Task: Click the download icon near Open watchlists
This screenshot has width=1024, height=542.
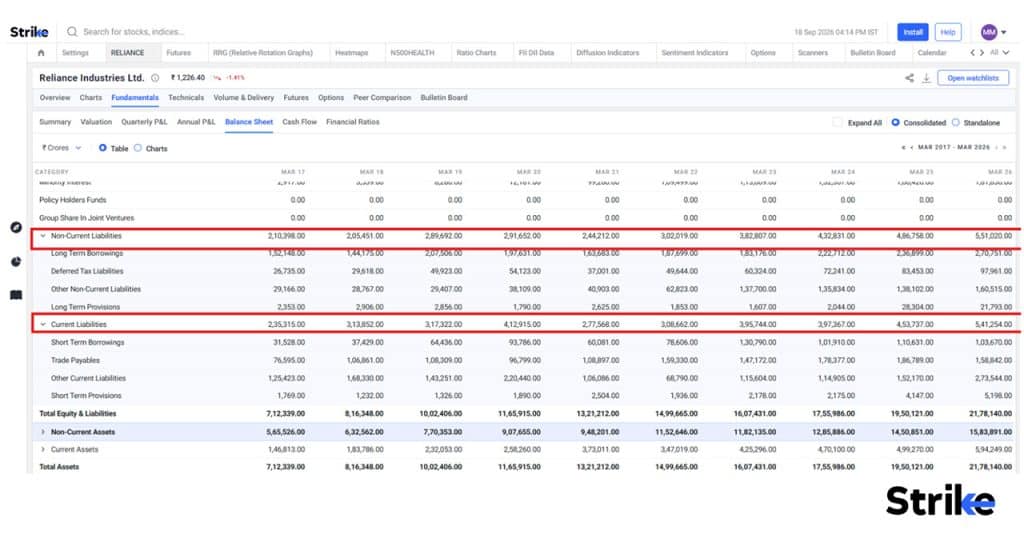Action: tap(926, 78)
